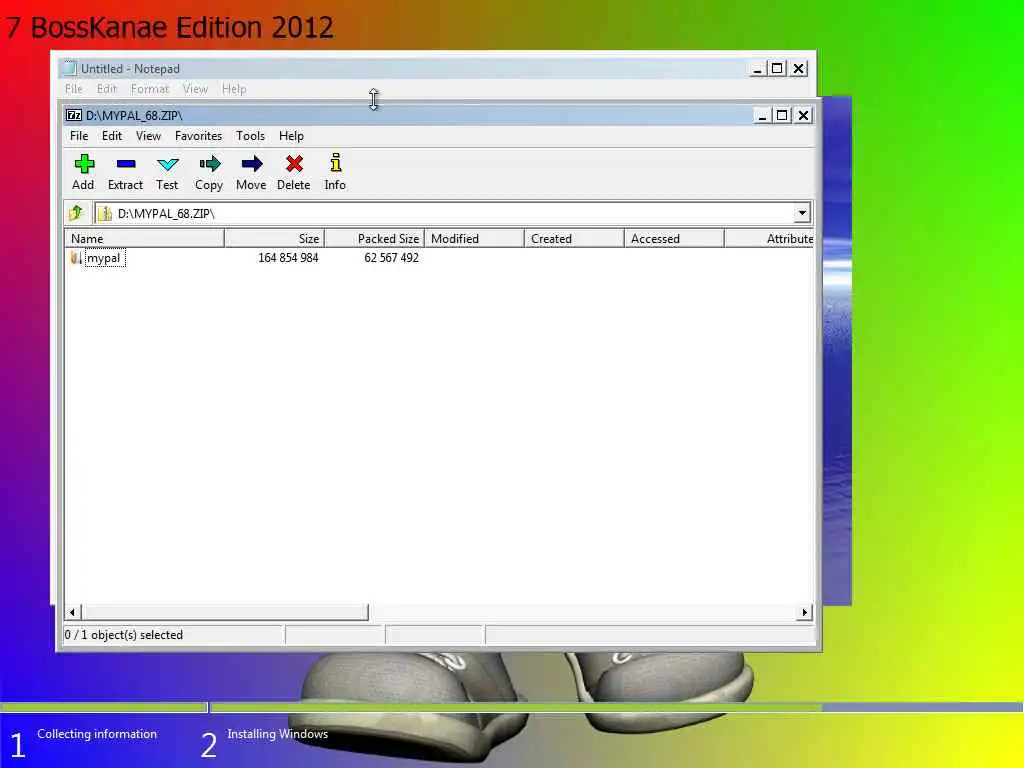This screenshot has height=768, width=1024.
Task: Minimize the 7-Zip window
Action: tap(761, 116)
